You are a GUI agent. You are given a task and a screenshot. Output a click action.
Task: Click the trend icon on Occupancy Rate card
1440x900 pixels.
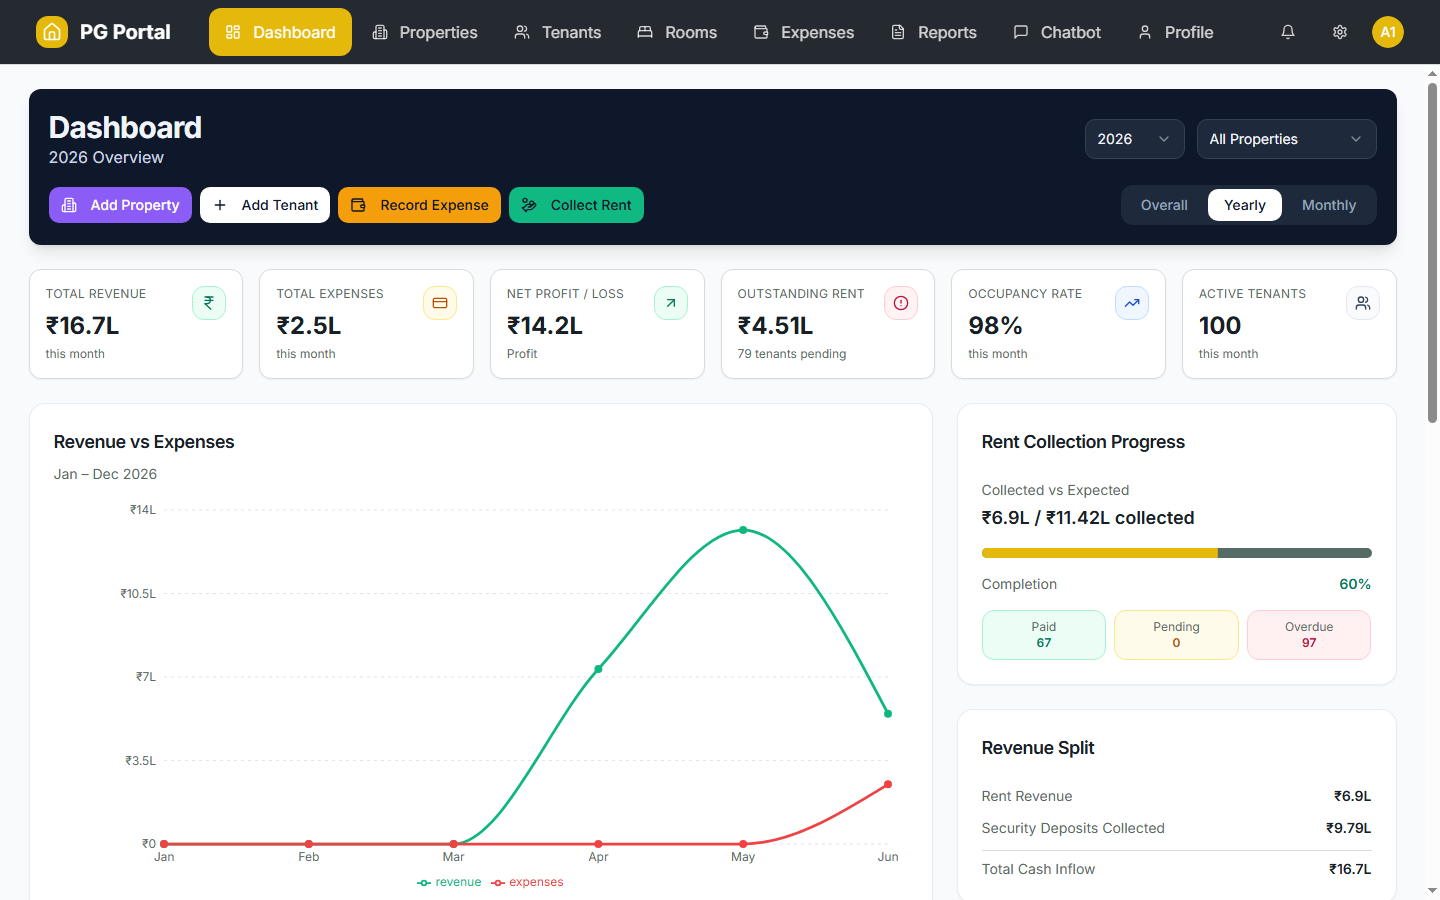coord(1132,303)
